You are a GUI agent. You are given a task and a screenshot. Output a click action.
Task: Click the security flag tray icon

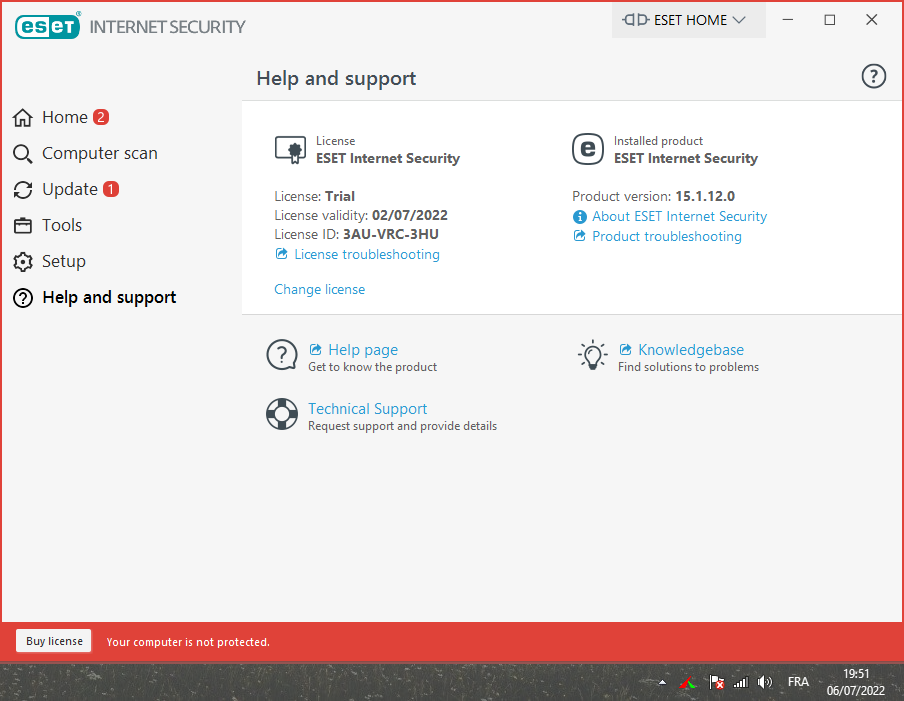pyautogui.click(x=717, y=683)
